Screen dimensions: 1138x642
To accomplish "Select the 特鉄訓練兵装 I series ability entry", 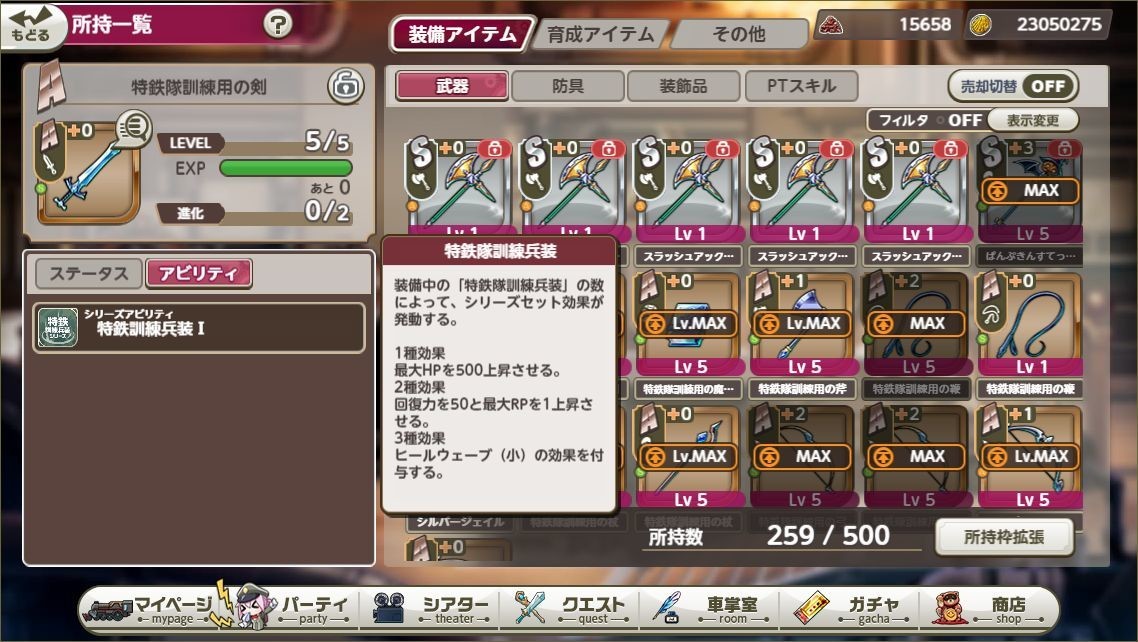I will pos(198,328).
